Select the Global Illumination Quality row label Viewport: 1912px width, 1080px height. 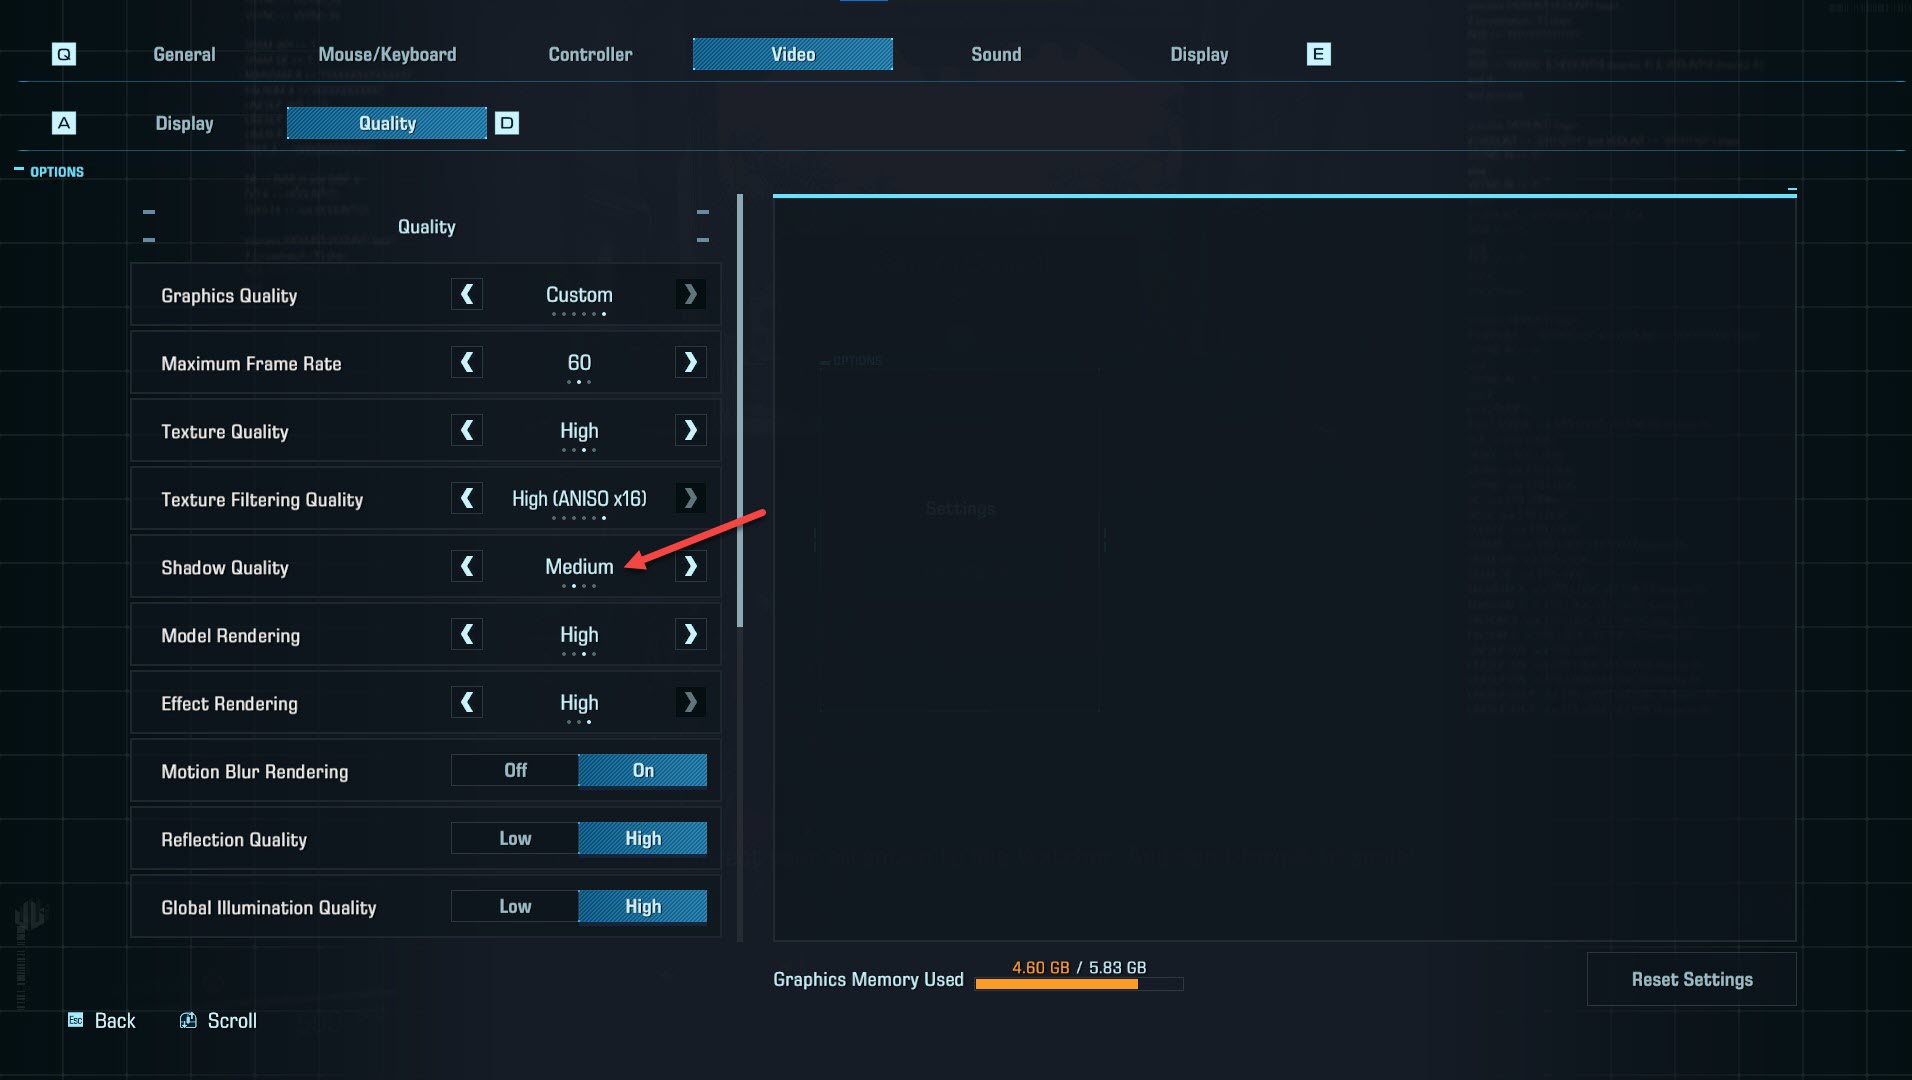[269, 907]
